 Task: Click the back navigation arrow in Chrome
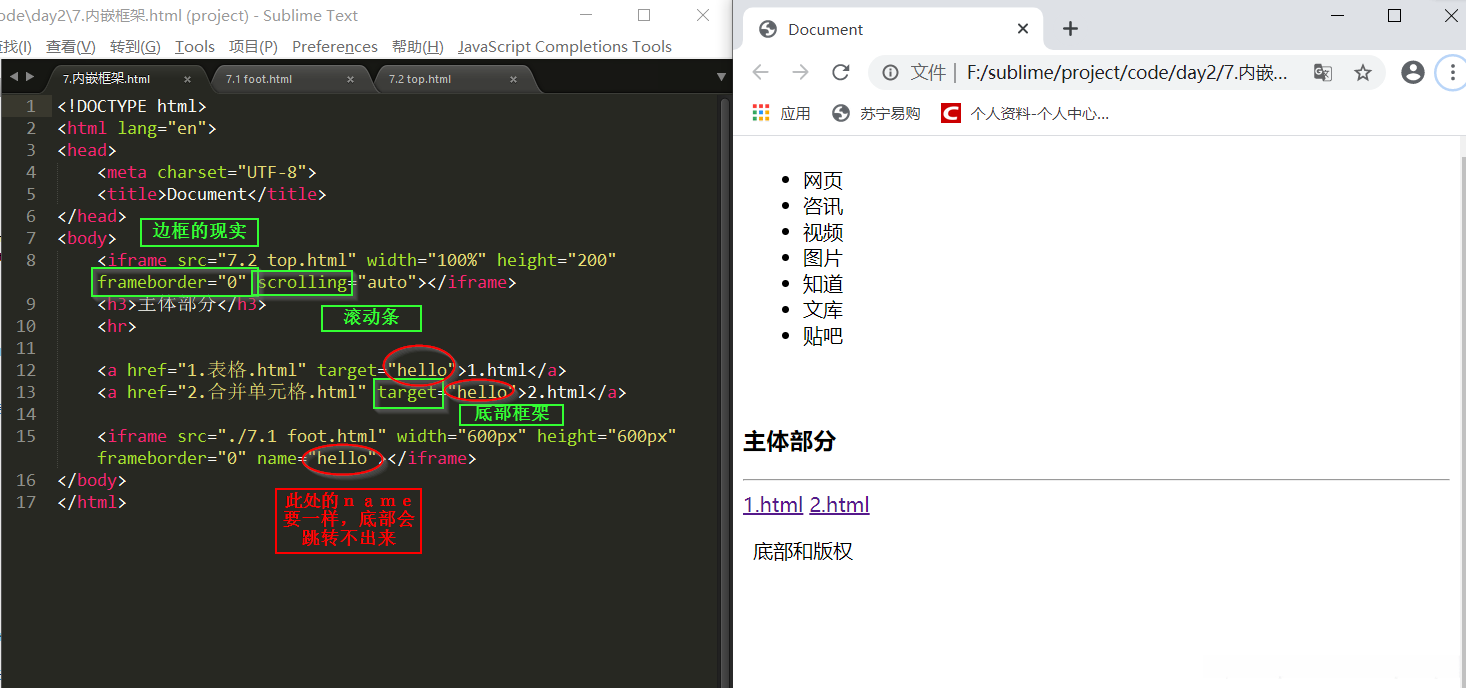pos(760,72)
